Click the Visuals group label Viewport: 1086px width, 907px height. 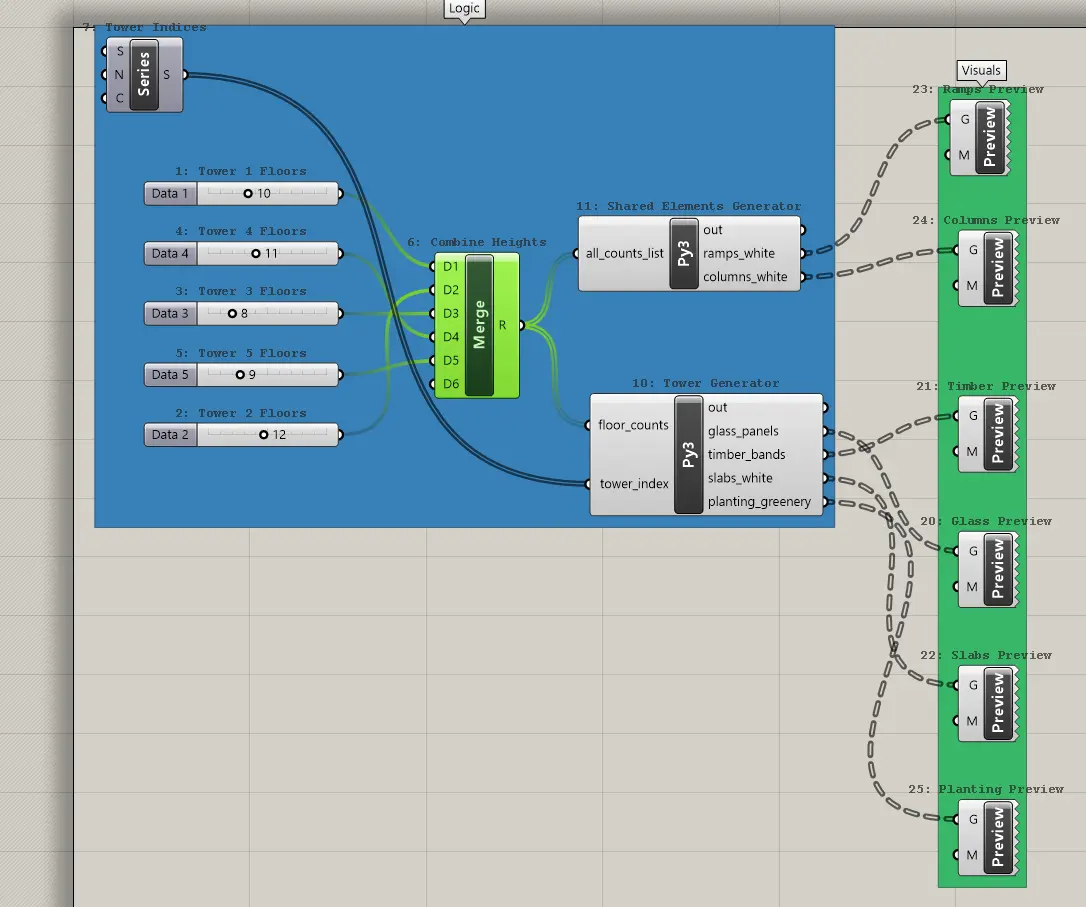click(x=981, y=70)
